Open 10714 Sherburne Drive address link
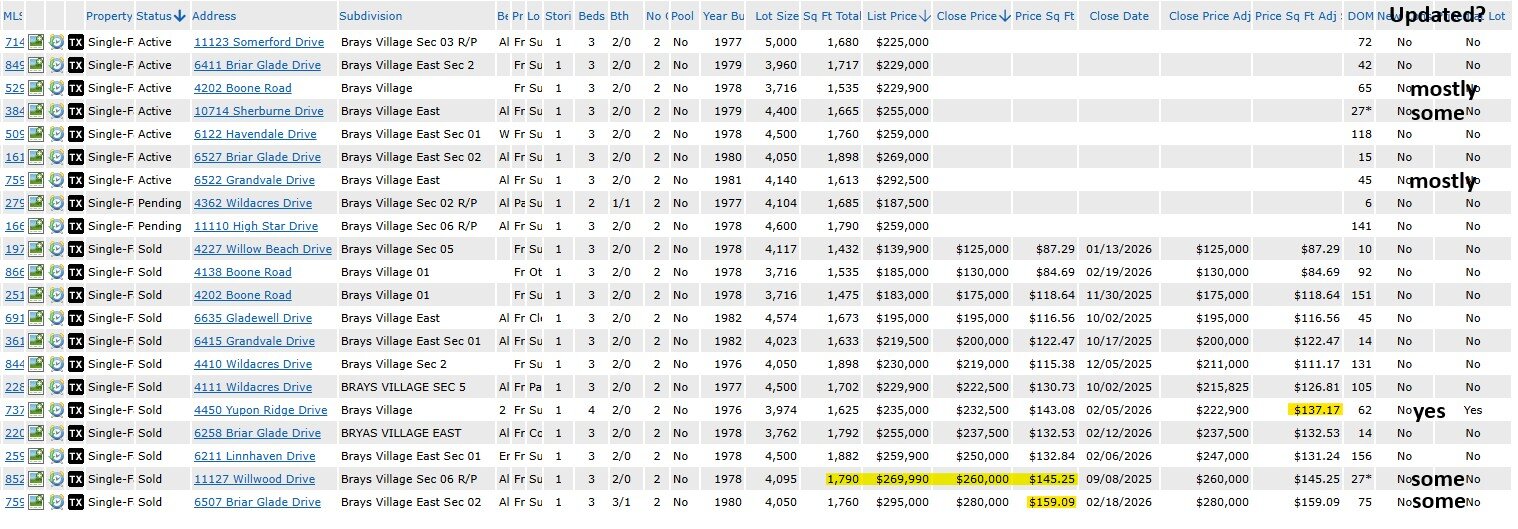Viewport: 1518px width, 529px height. click(258, 111)
